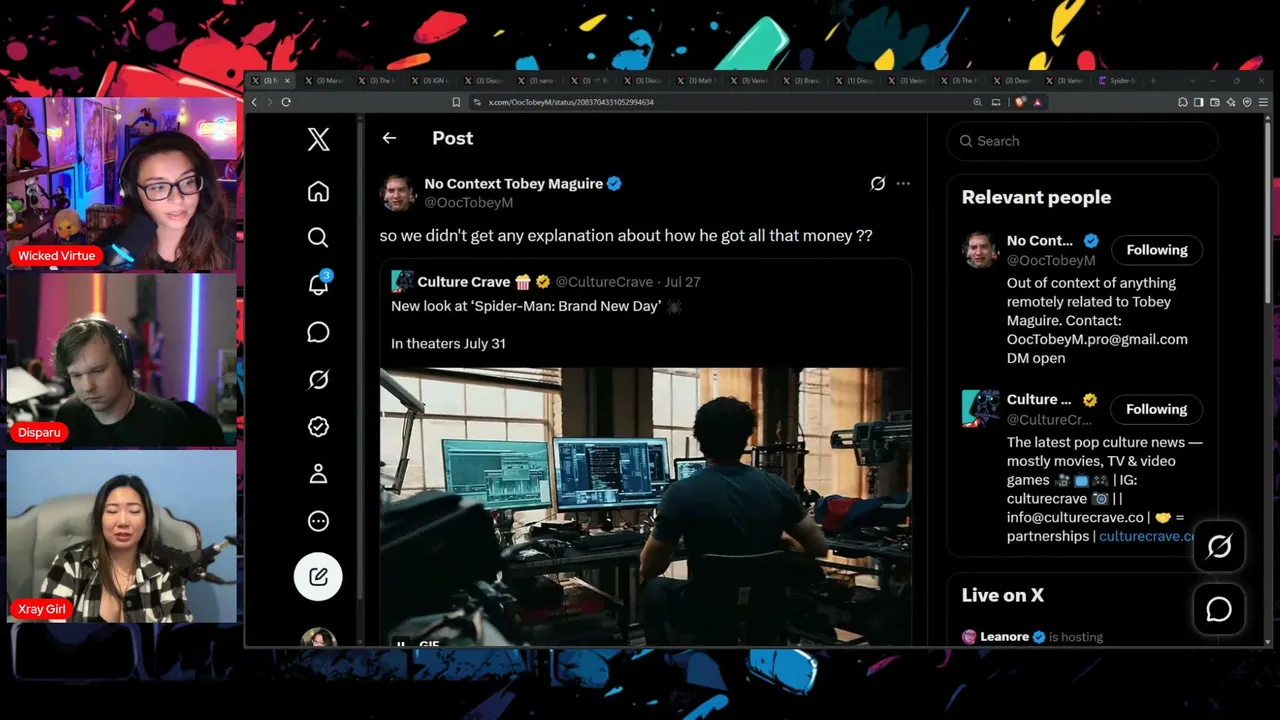1280x720 pixels.
Task: Click Following button for No Context Tobey
Action: coord(1157,250)
